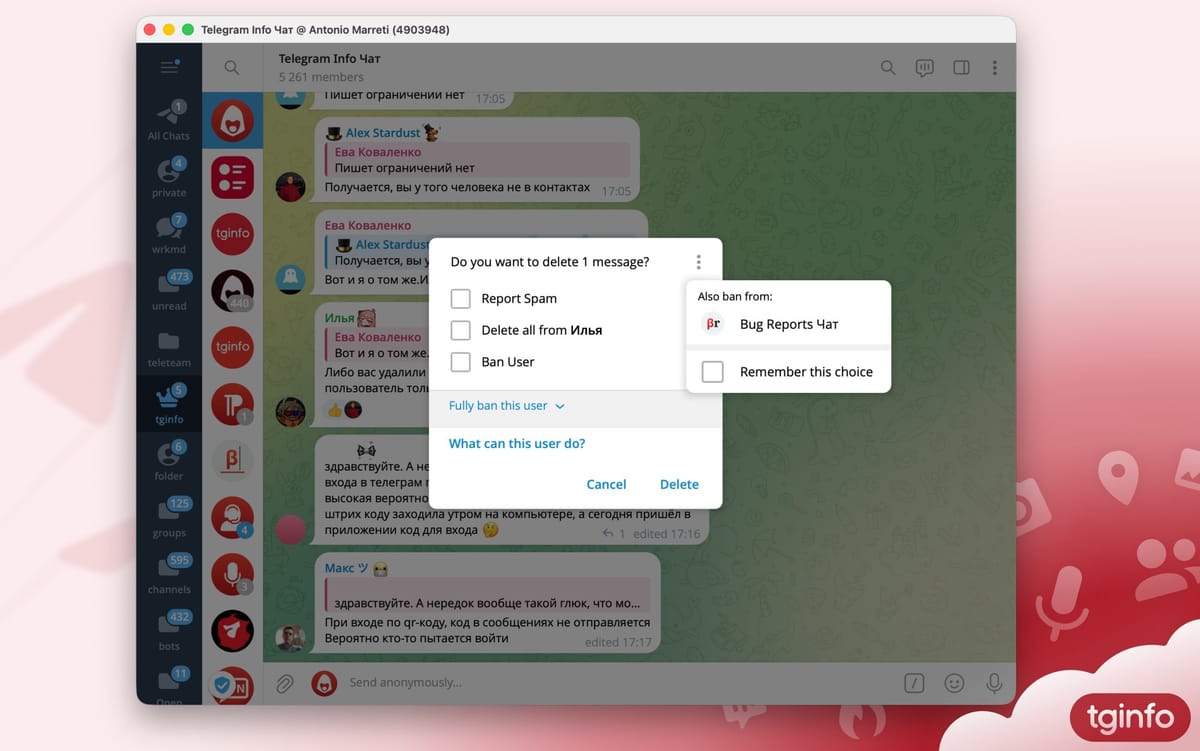The image size is (1200, 751).
Task: Open the chat header three-dot menu
Action: [995, 67]
